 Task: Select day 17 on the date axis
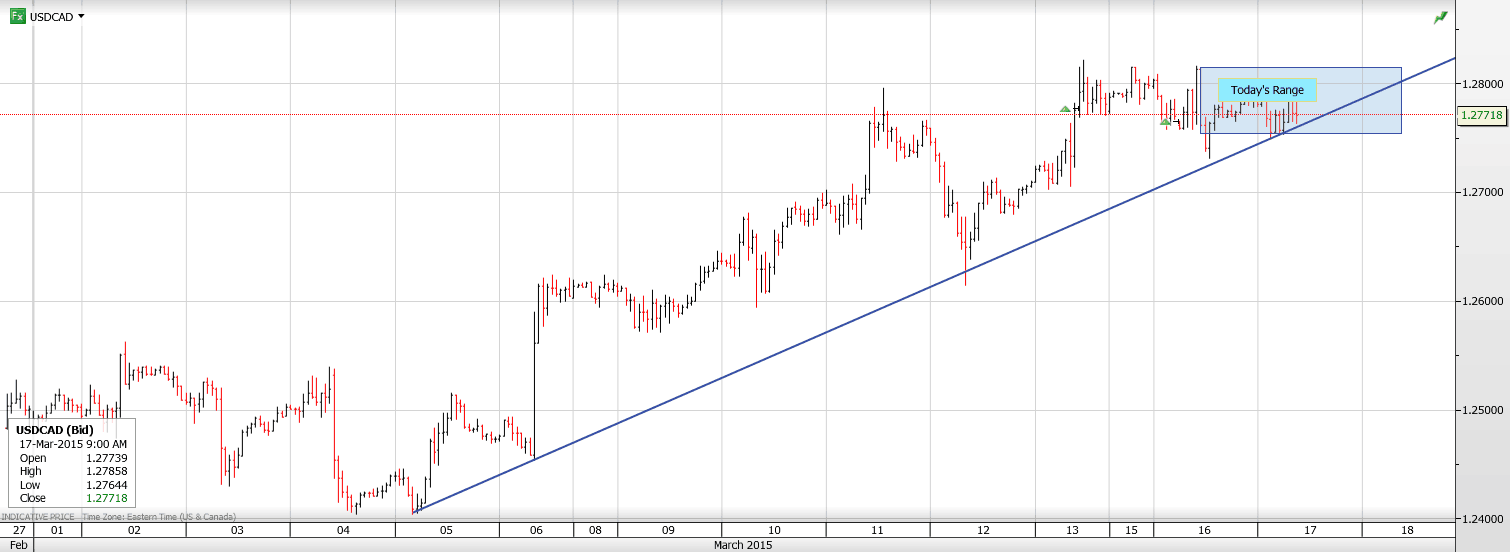coord(1309,530)
